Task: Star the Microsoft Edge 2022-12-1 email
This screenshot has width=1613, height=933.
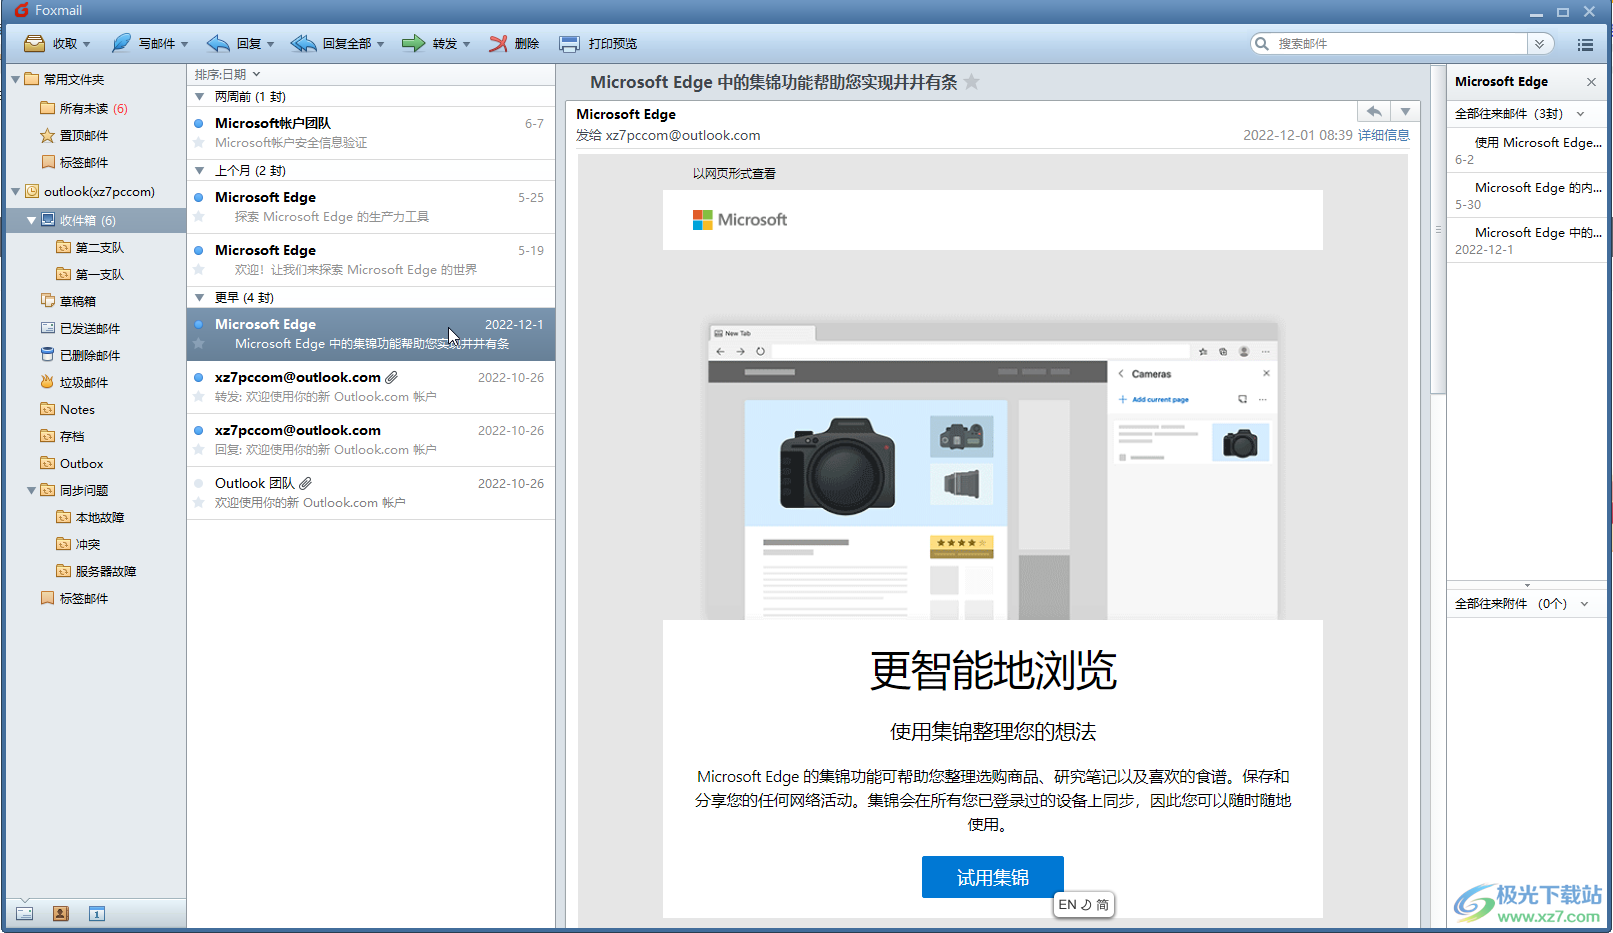Action: click(x=199, y=344)
